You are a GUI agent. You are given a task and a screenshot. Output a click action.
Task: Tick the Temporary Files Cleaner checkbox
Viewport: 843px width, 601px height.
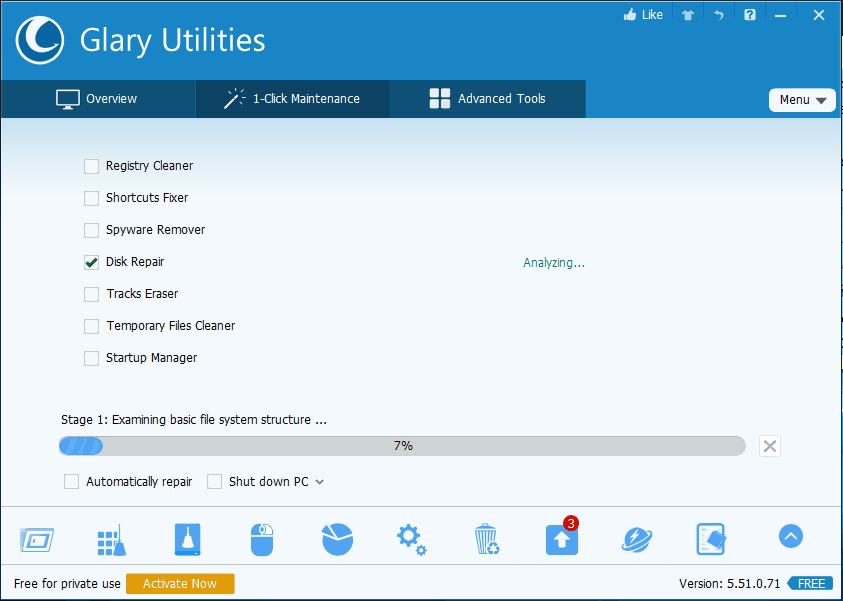tap(91, 326)
